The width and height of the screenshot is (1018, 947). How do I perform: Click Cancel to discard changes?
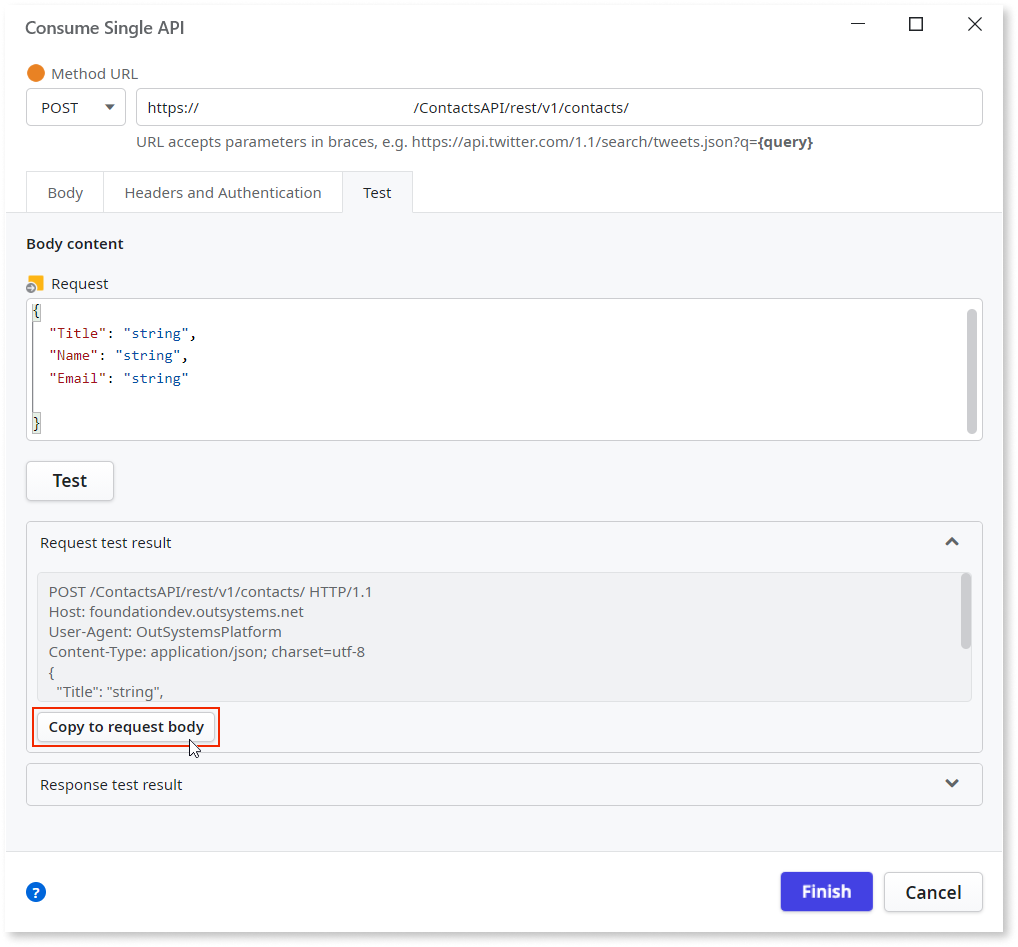(x=932, y=891)
